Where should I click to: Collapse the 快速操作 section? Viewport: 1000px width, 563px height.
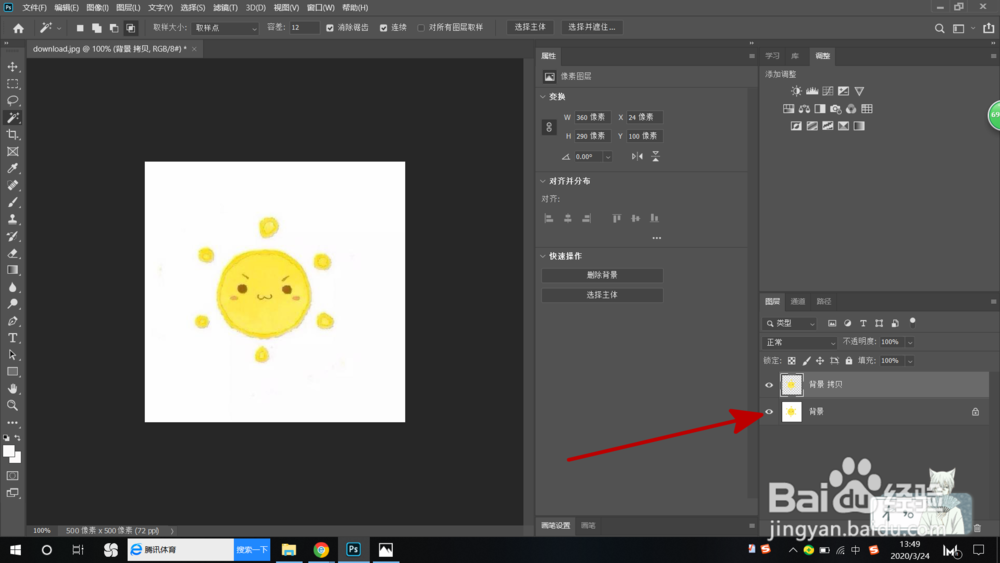coord(543,256)
